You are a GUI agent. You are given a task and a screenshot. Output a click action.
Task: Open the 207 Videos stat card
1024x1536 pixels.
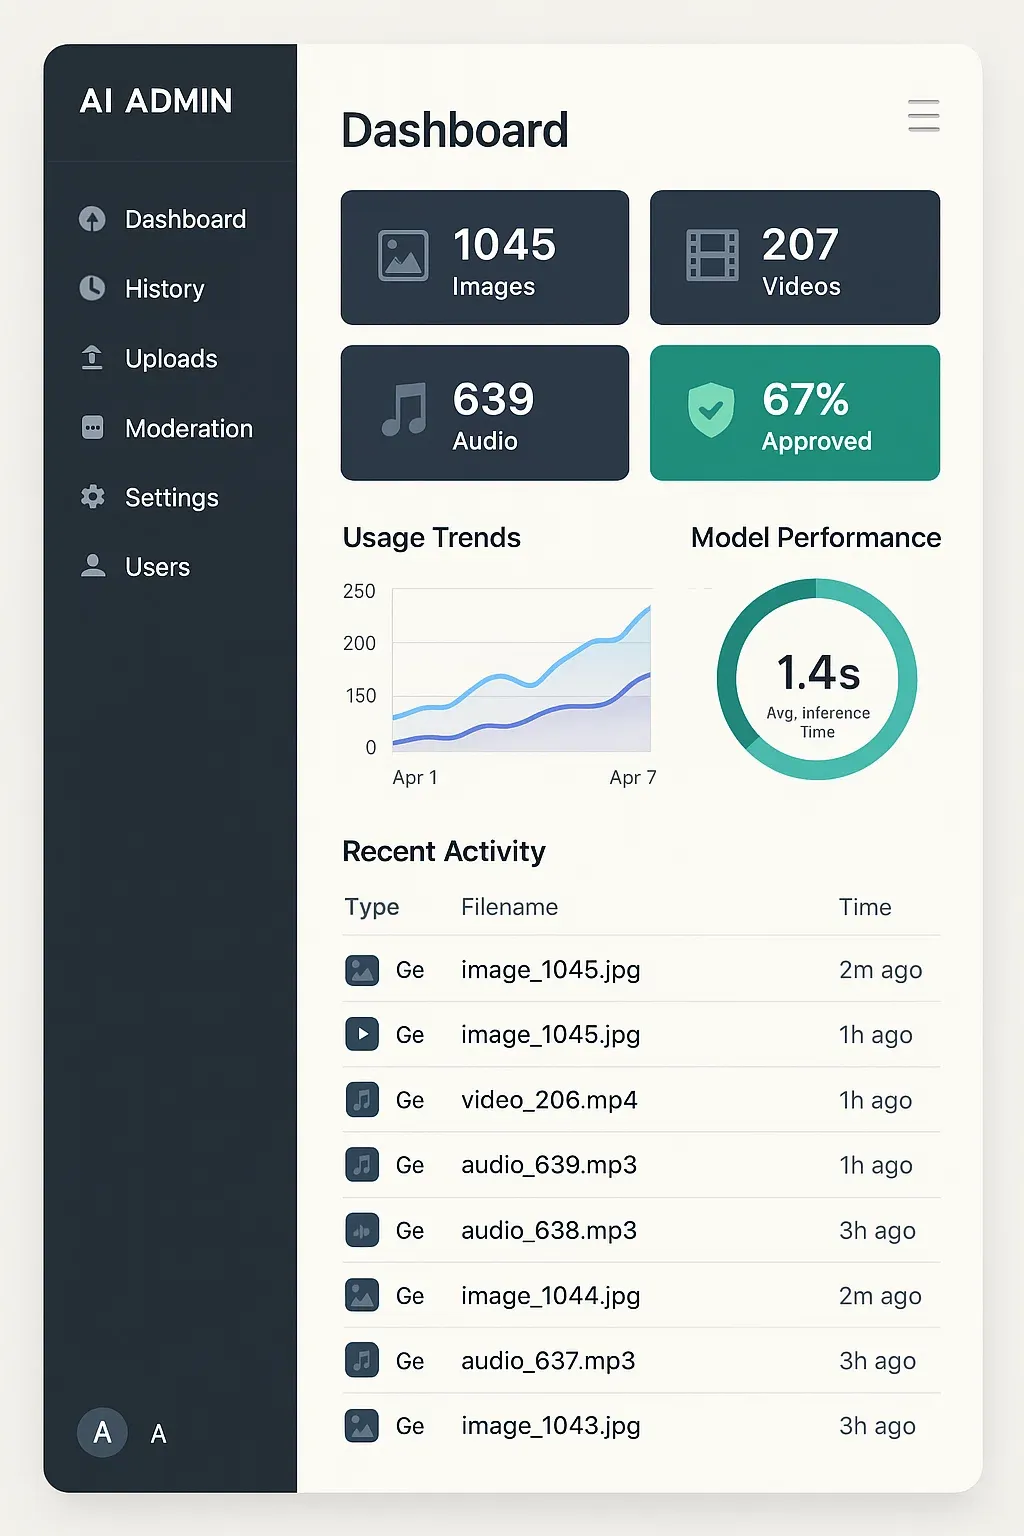coord(795,258)
